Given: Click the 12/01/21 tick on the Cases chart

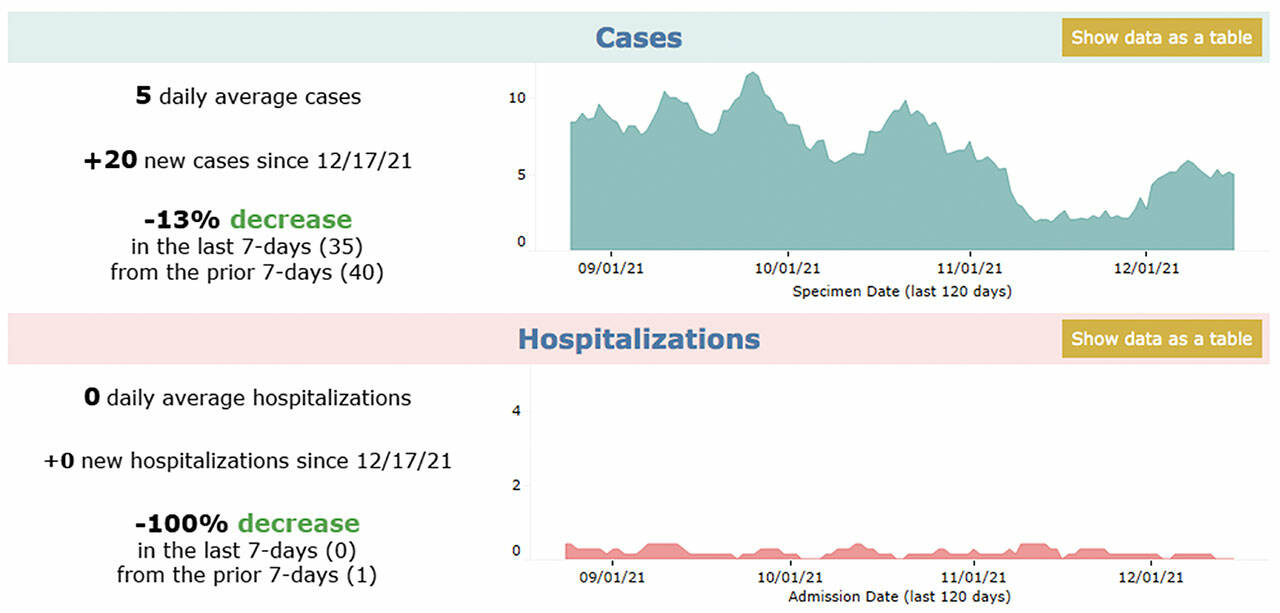Looking at the screenshot, I should tap(1146, 268).
